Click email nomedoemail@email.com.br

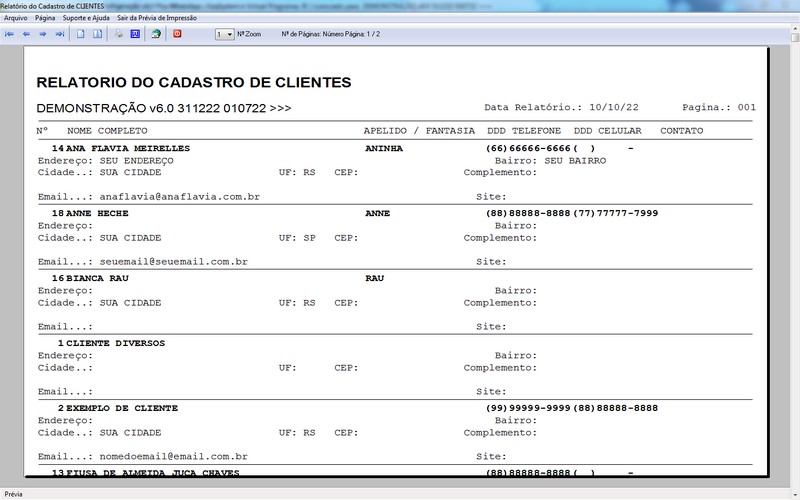click(x=173, y=457)
